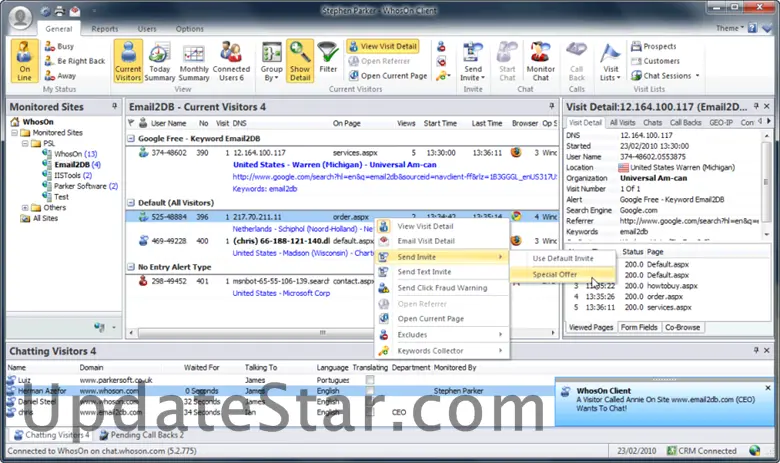Image resolution: width=780 pixels, height=463 pixels.
Task: Sort visitors by Start Time column
Action: [x=440, y=123]
